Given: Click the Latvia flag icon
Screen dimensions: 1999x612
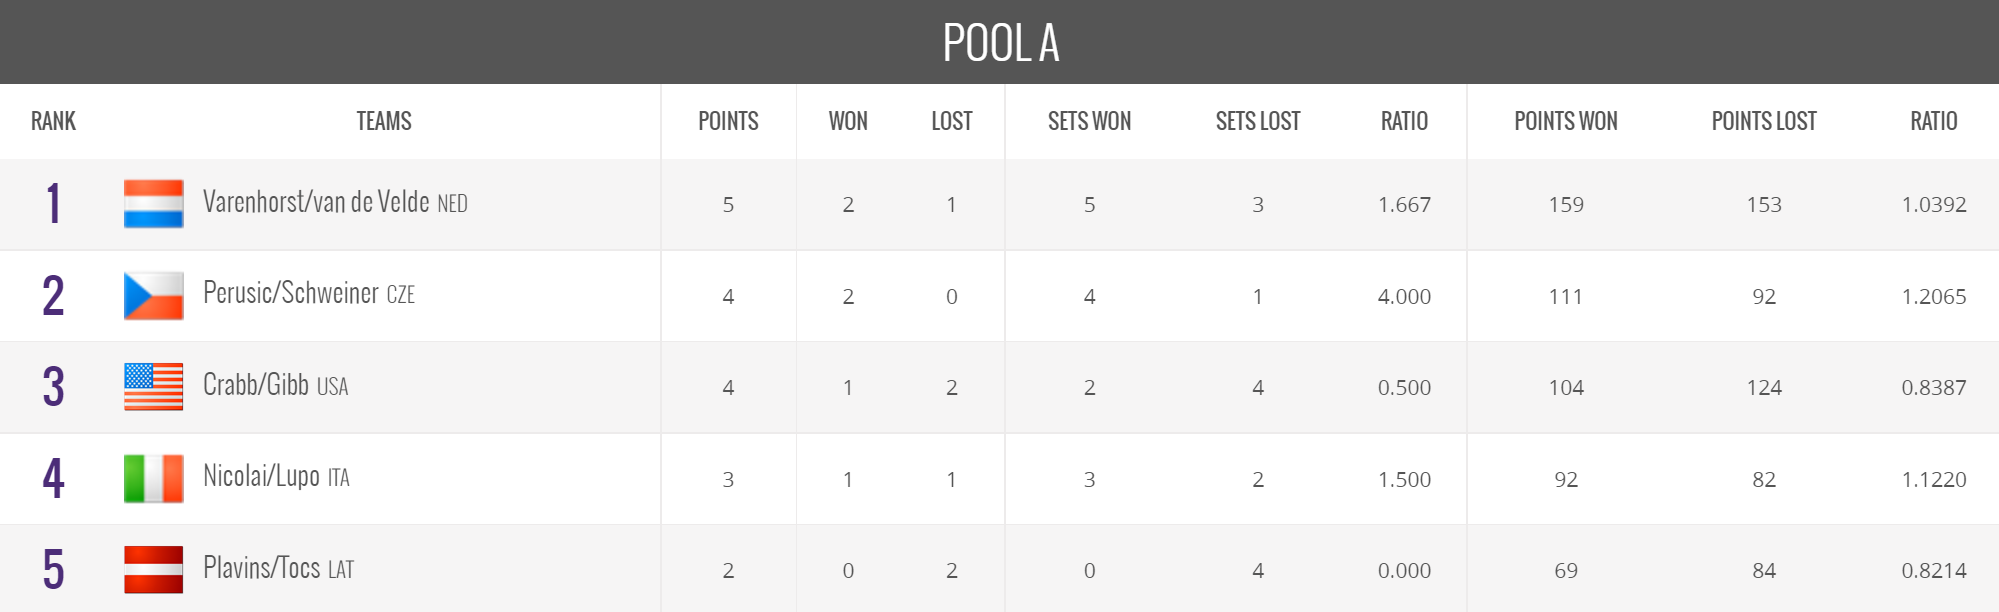Looking at the screenshot, I should coord(153,570).
